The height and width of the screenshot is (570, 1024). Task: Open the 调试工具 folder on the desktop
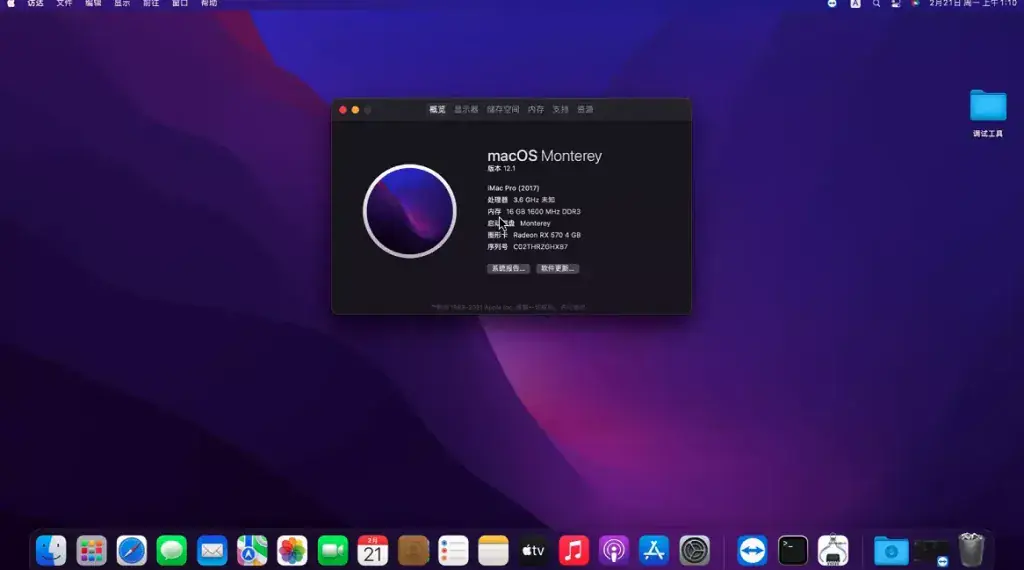(987, 113)
